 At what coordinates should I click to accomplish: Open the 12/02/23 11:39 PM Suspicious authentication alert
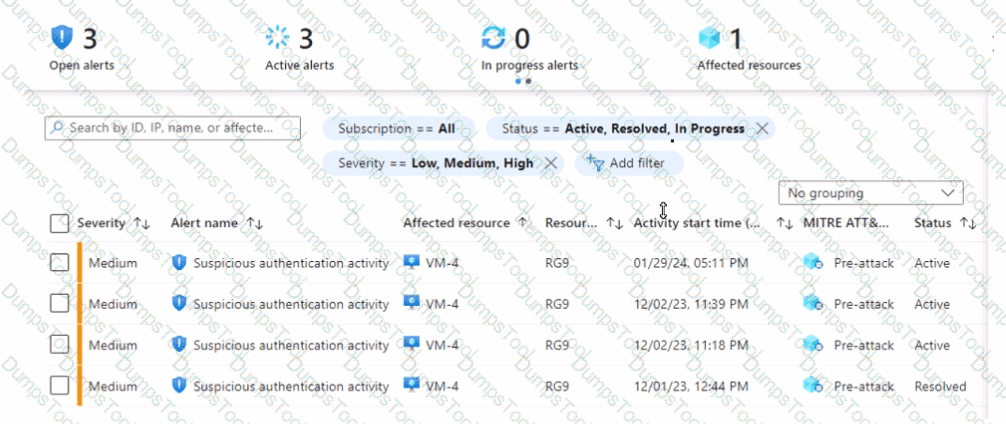click(x=291, y=304)
